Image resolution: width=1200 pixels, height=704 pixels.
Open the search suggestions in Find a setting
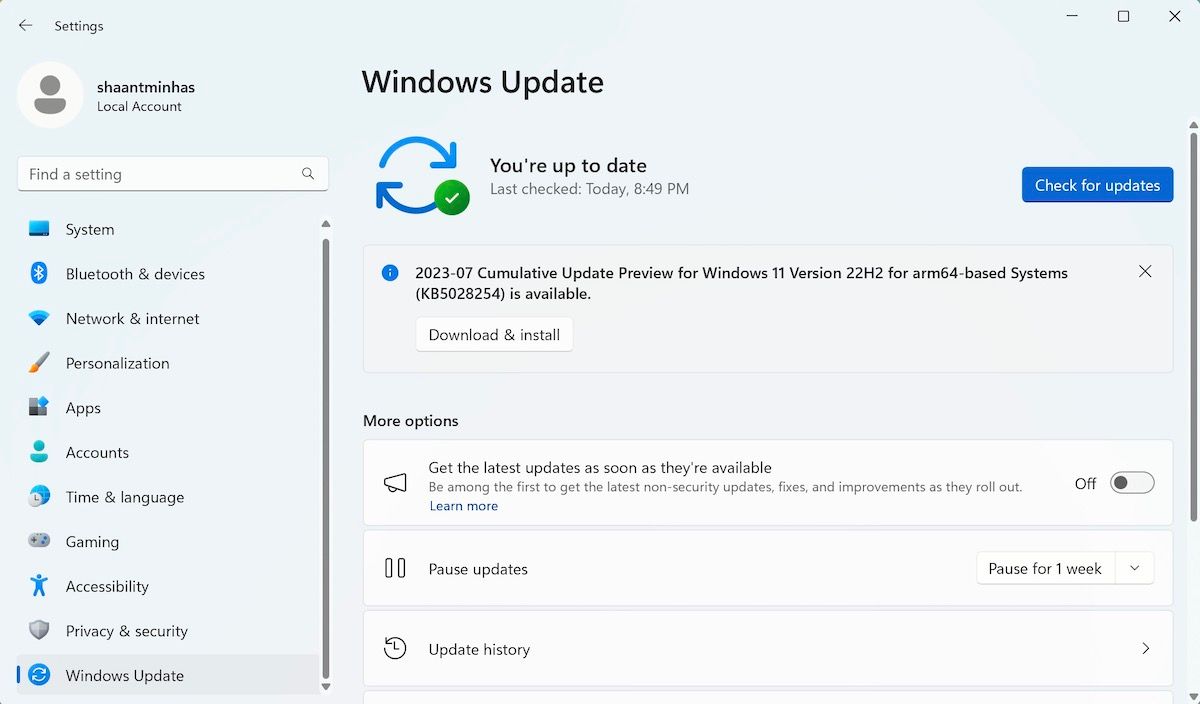(x=172, y=173)
